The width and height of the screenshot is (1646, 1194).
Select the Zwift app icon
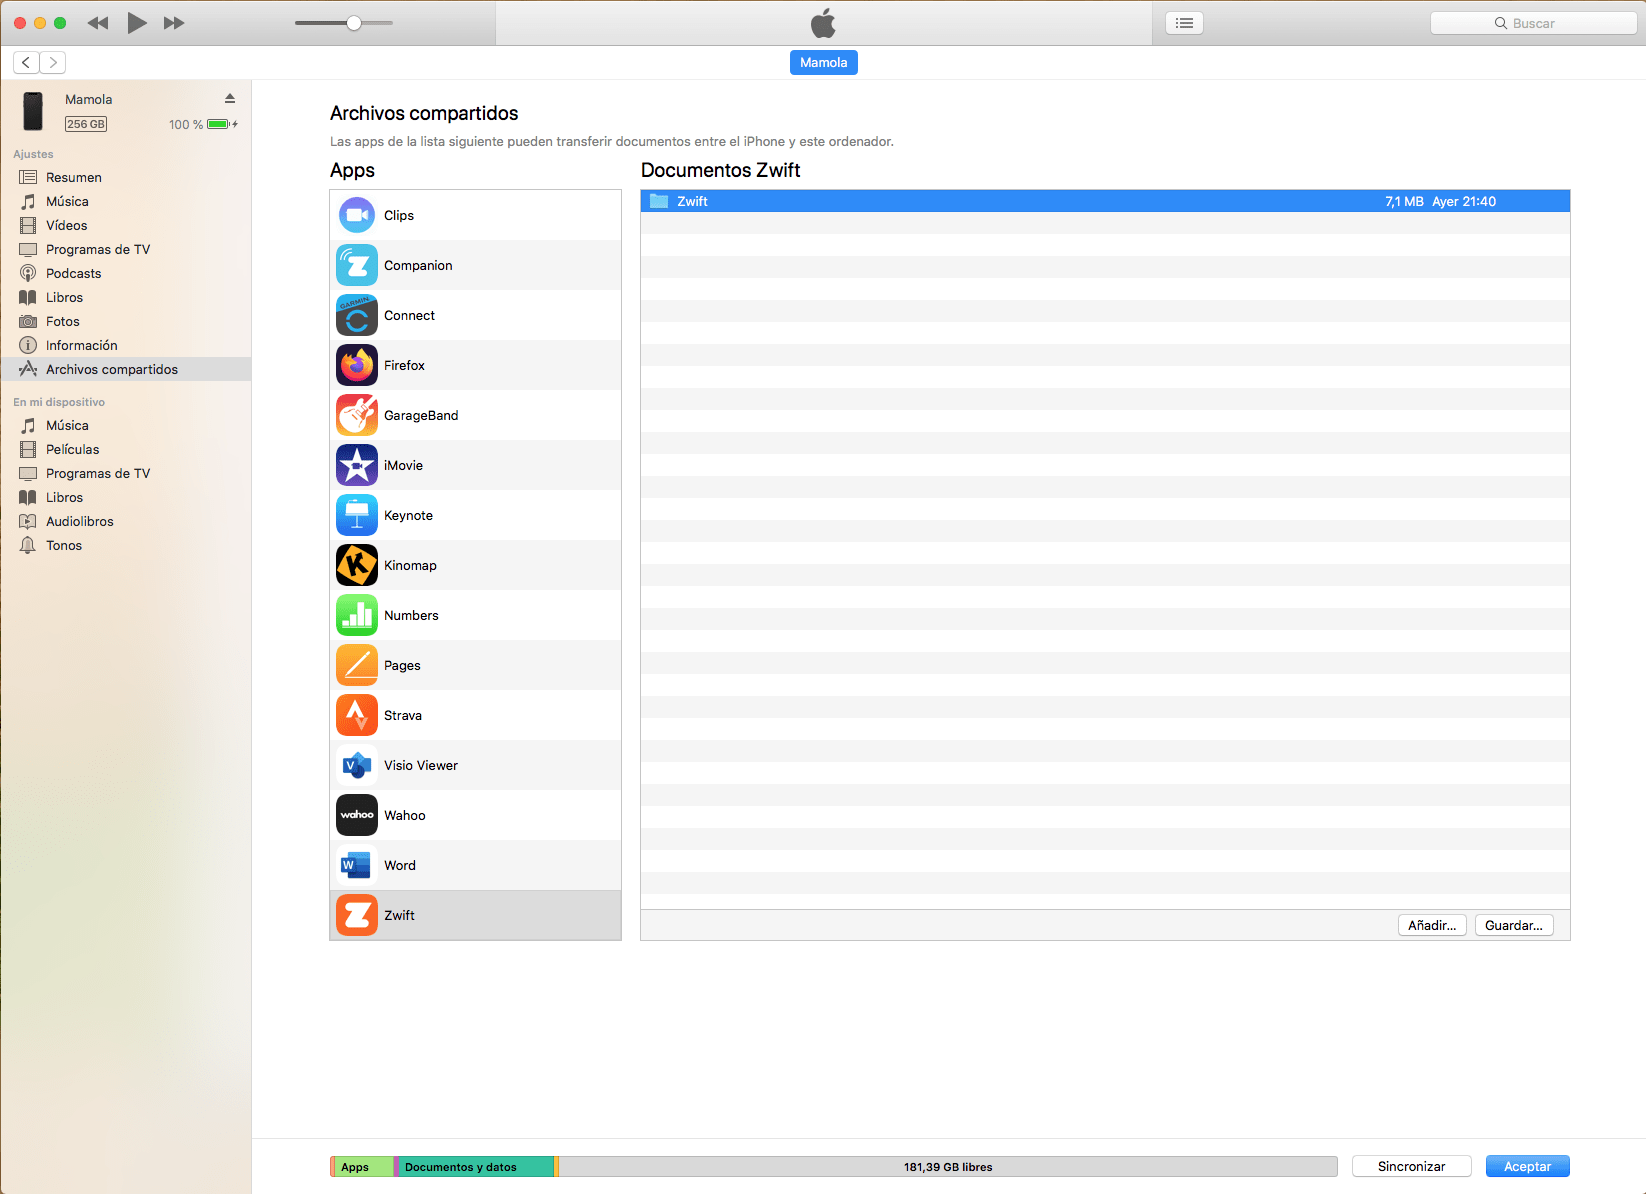coord(357,915)
